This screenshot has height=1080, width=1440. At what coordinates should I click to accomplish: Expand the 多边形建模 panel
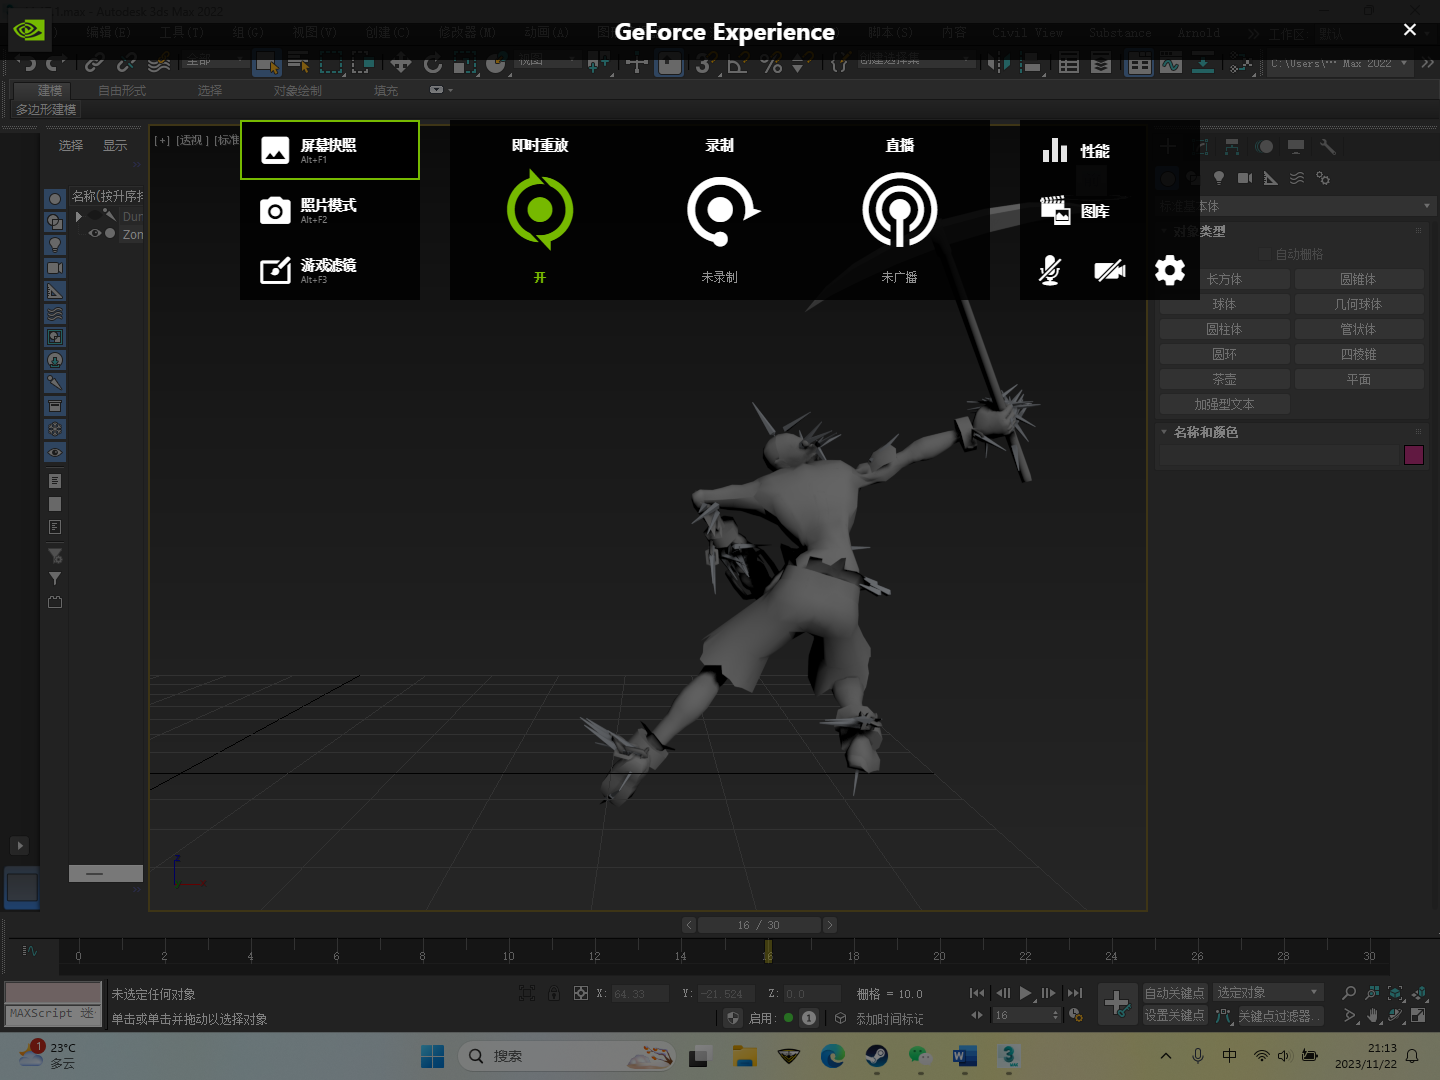tap(46, 109)
